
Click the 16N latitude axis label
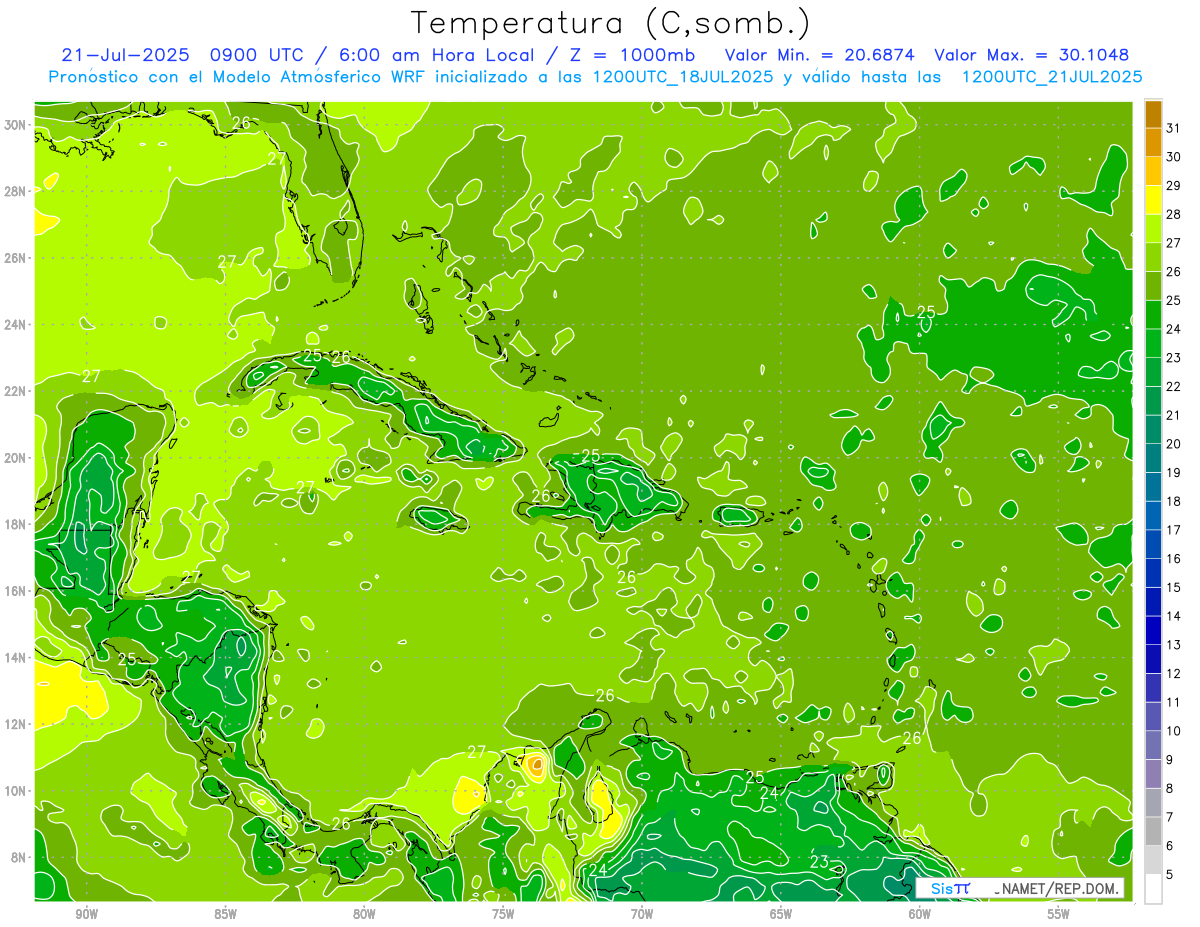coord(15,591)
